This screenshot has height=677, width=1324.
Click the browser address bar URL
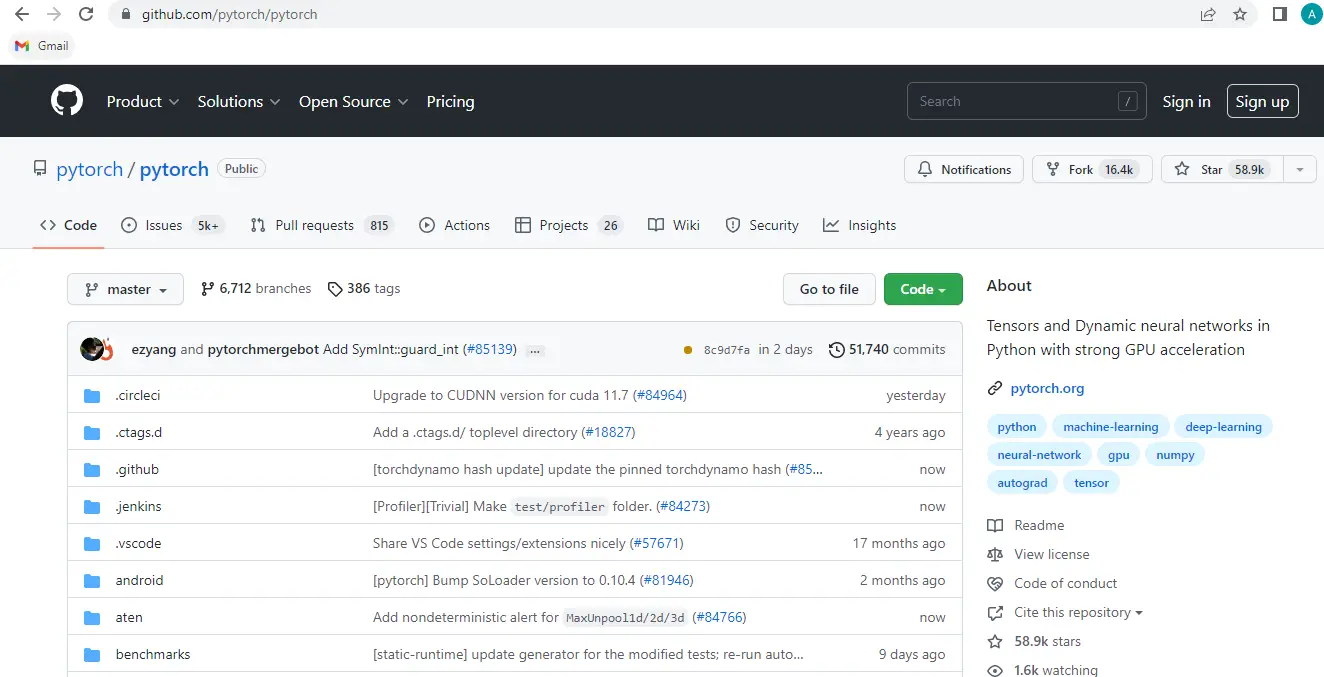click(230, 15)
